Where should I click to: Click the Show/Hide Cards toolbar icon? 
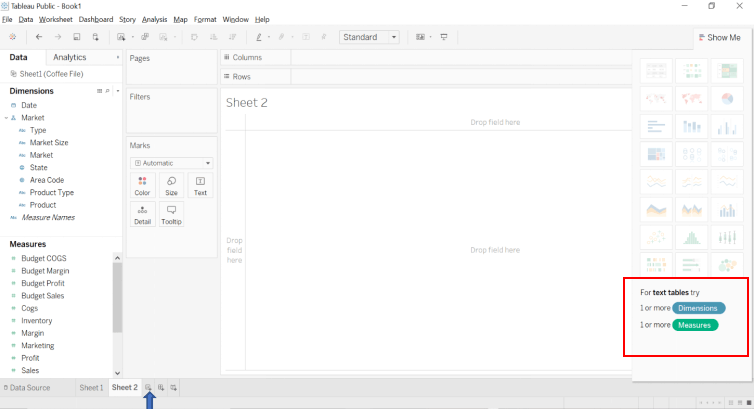click(420, 37)
